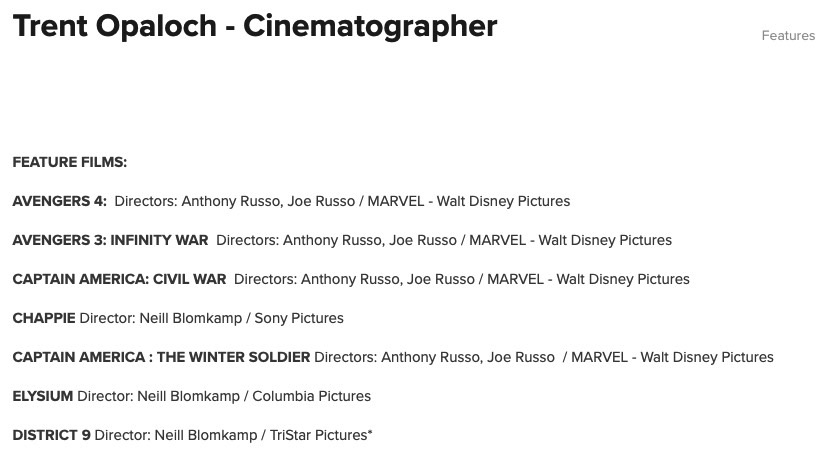
Task: Click Neill Blomkamp on the CHAPPIE line
Action: point(191,319)
